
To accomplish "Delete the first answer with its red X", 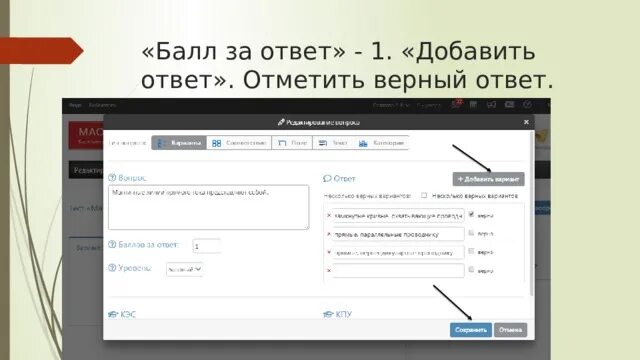I will point(329,215).
